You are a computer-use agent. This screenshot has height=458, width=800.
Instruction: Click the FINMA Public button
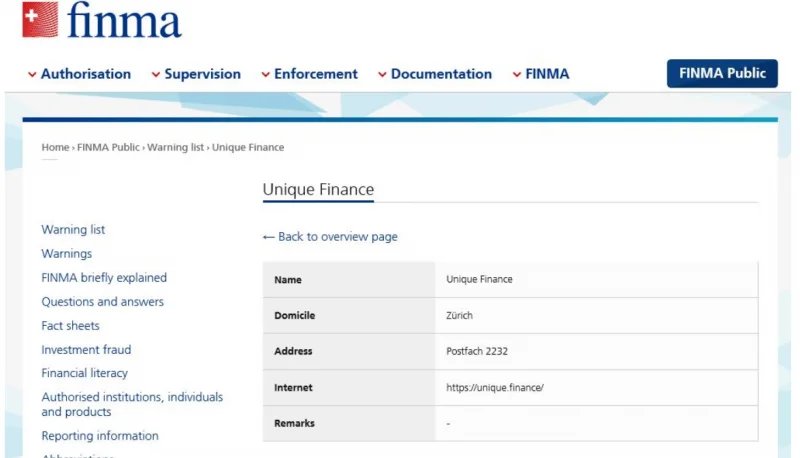[722, 73]
